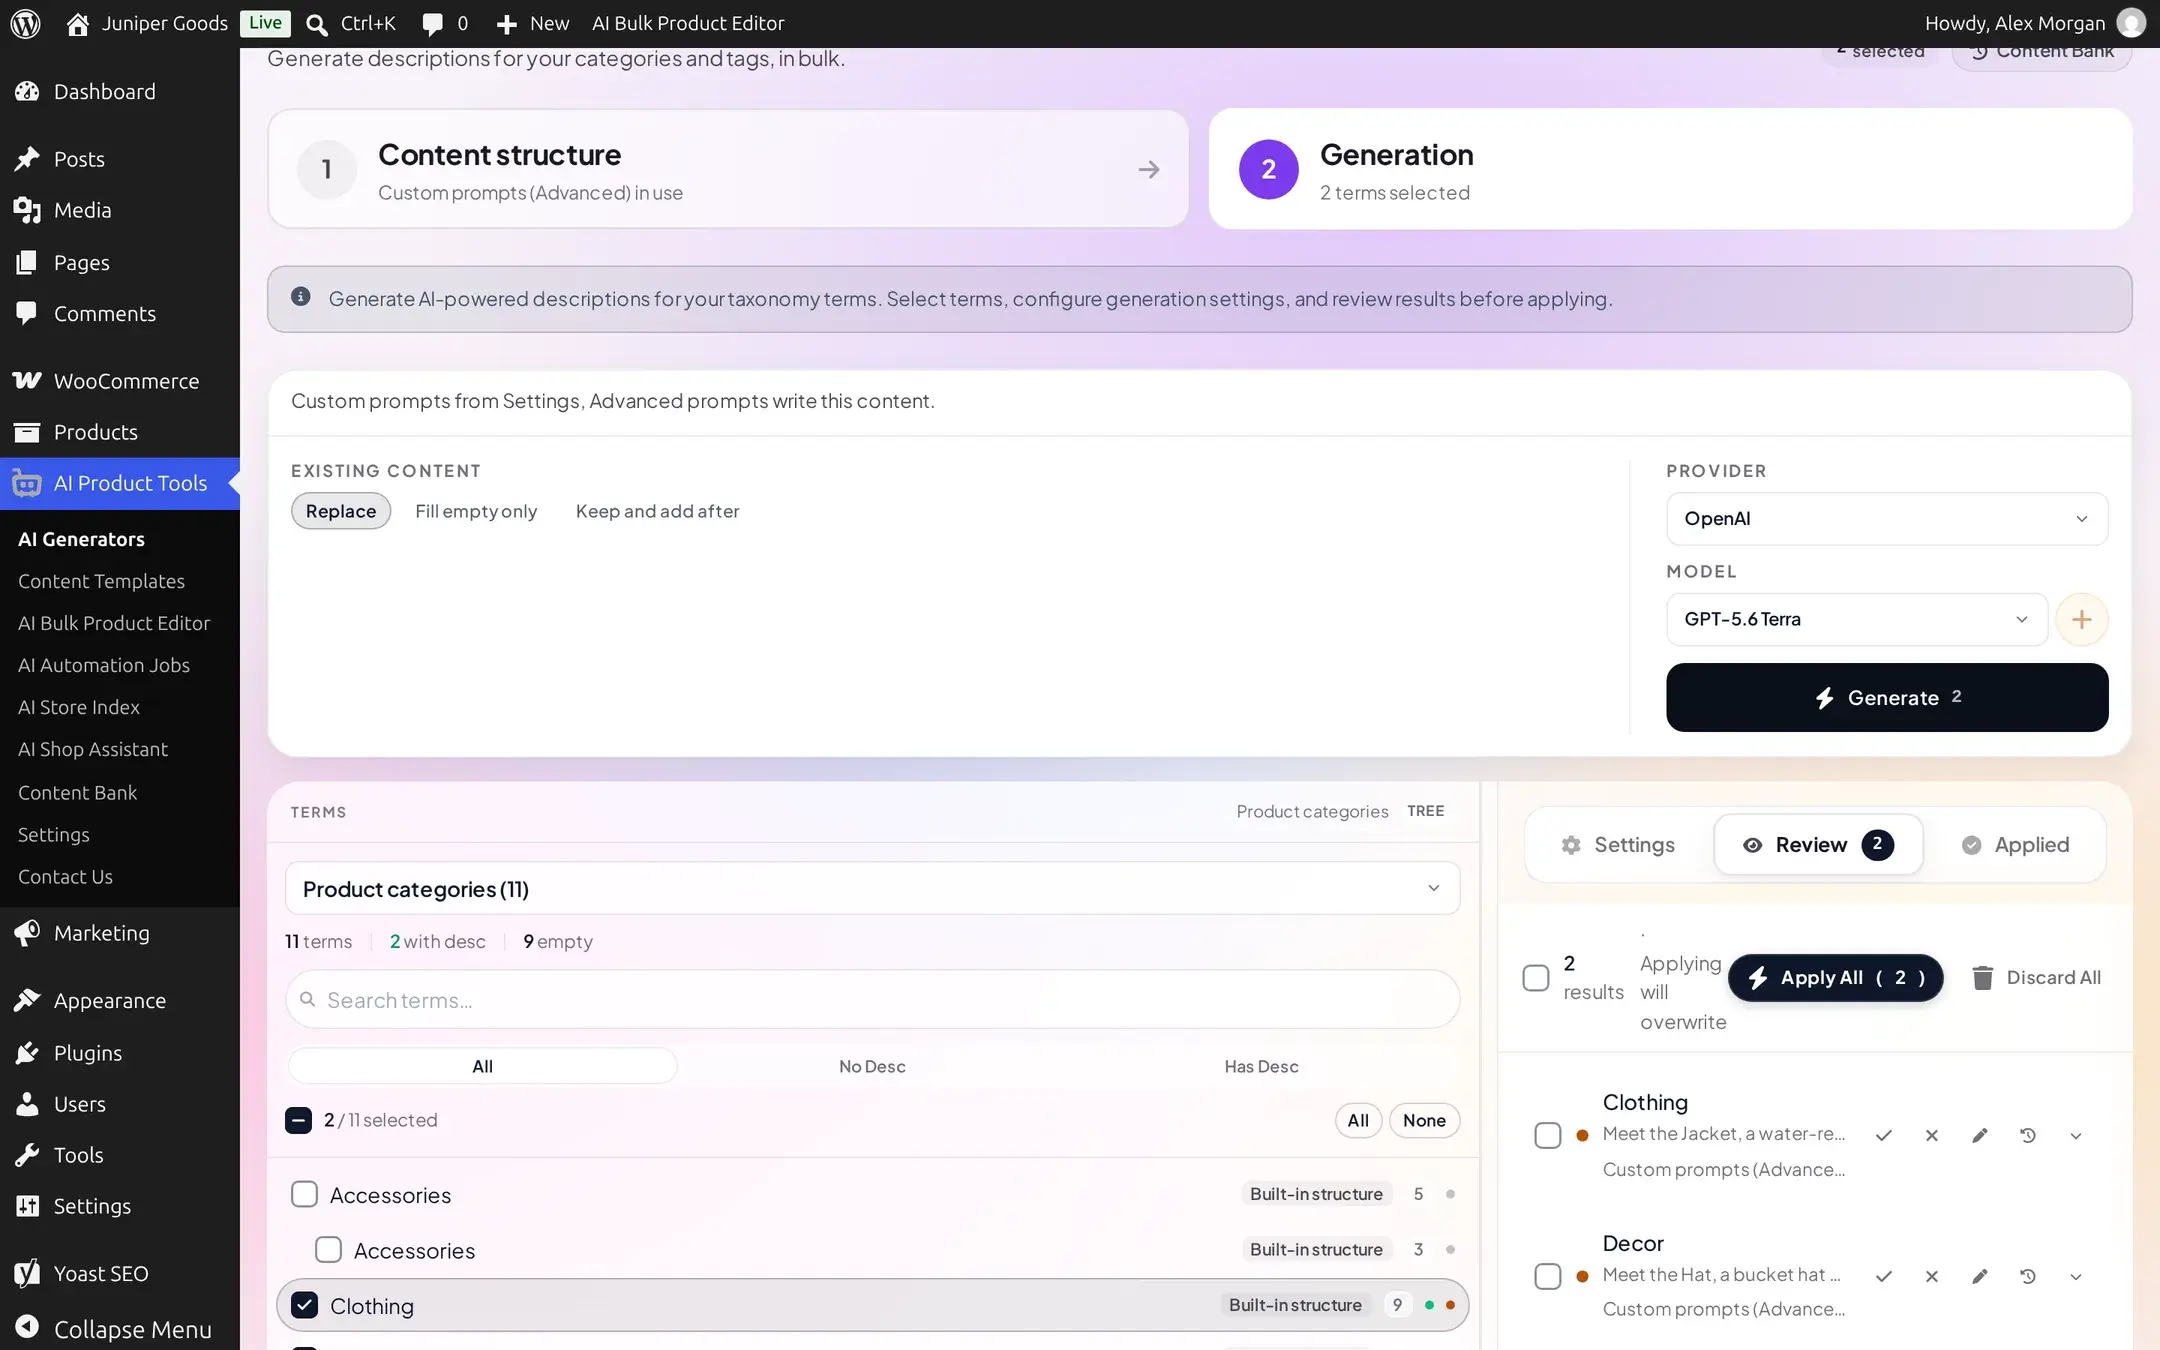
Task: Edit the Decor result with pencil icon
Action: (1979, 1277)
